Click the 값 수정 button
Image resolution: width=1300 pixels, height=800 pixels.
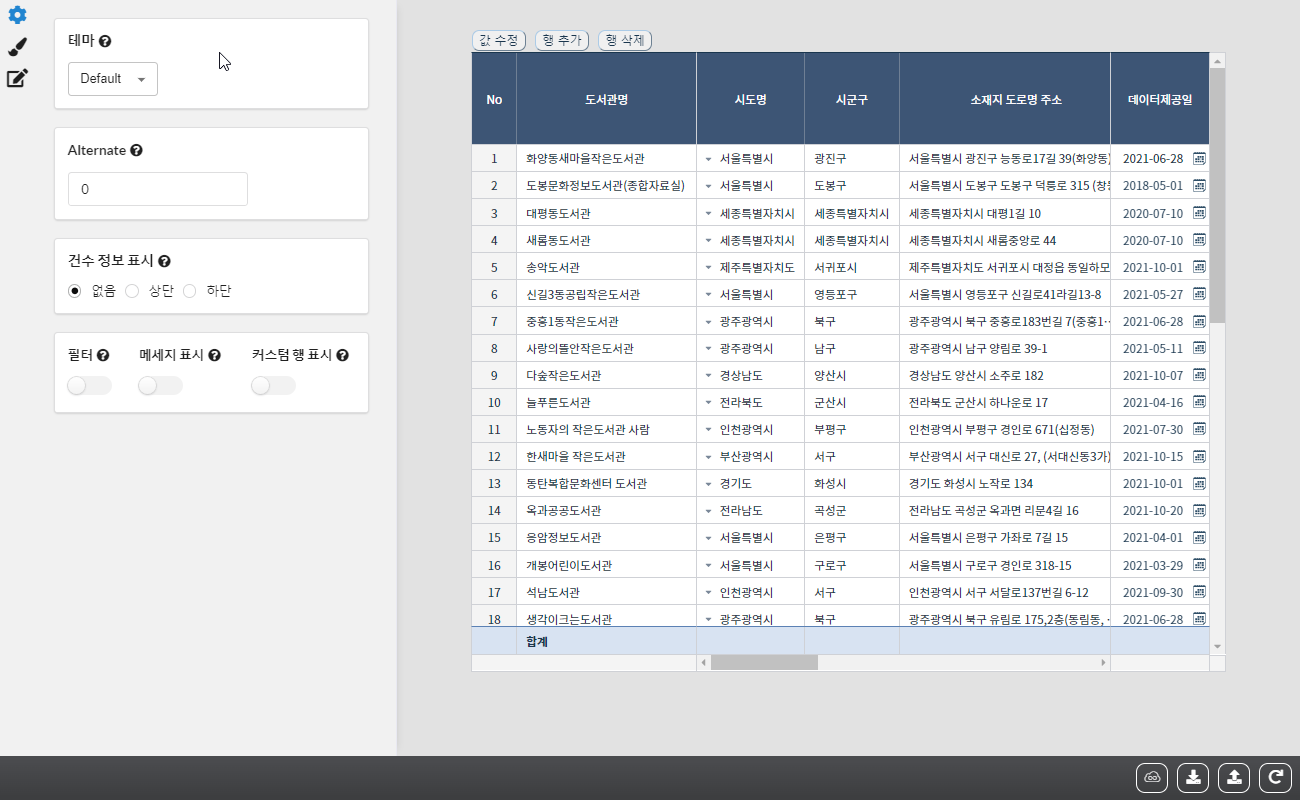point(499,40)
